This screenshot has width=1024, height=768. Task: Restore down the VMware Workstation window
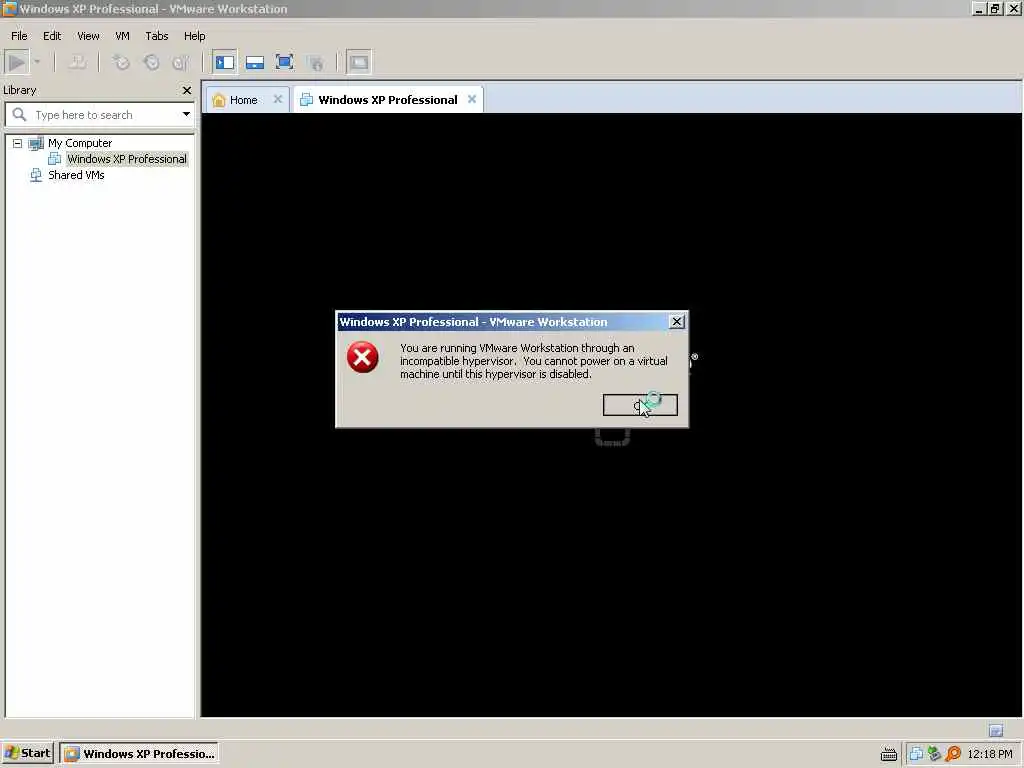995,9
